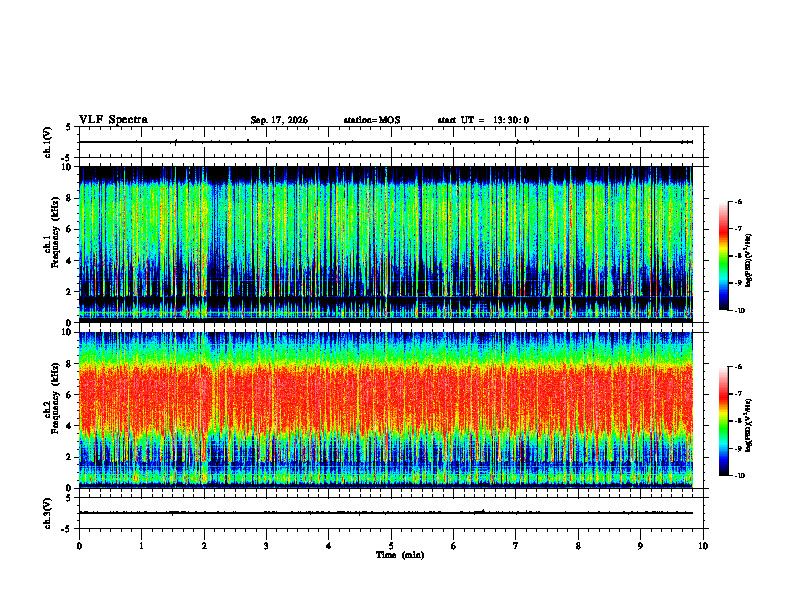The image size is (792, 612).
Task: Click the station=MOS label
Action: pos(372,120)
